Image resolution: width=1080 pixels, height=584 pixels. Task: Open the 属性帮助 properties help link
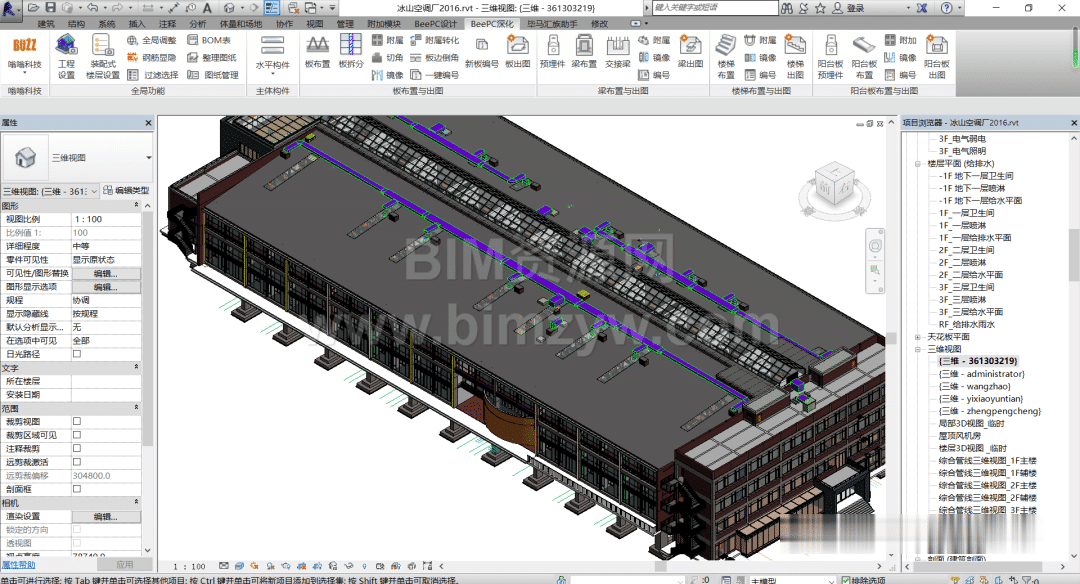(x=19, y=565)
